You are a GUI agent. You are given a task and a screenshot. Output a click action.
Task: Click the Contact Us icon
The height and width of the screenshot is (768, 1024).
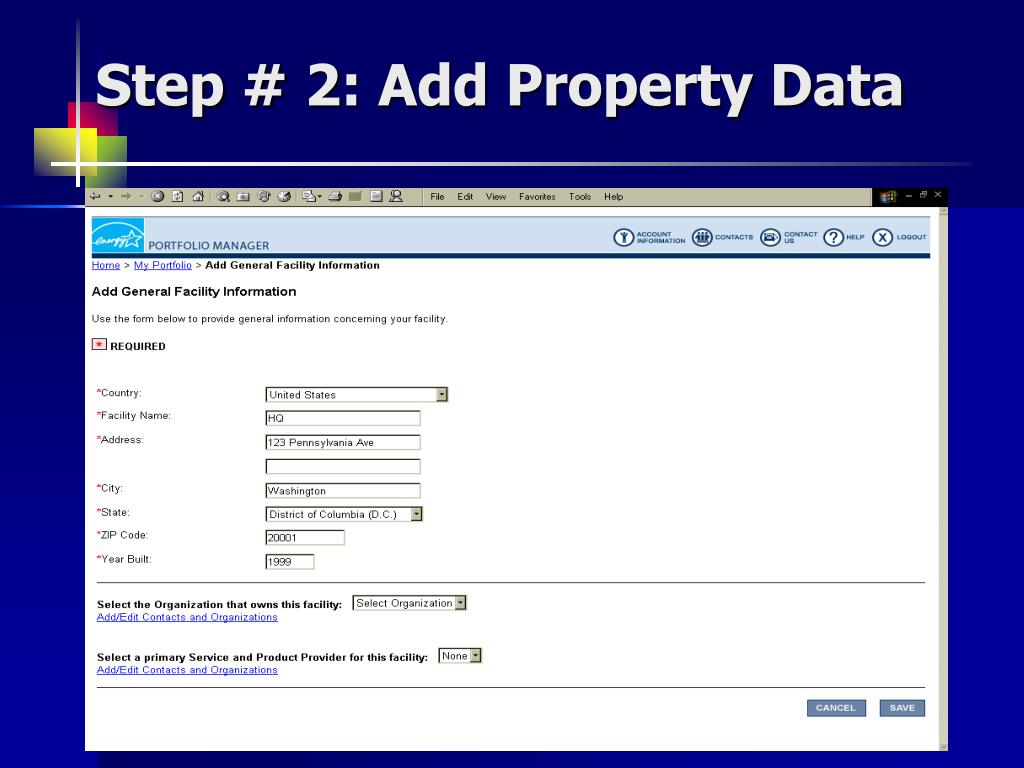pos(771,238)
